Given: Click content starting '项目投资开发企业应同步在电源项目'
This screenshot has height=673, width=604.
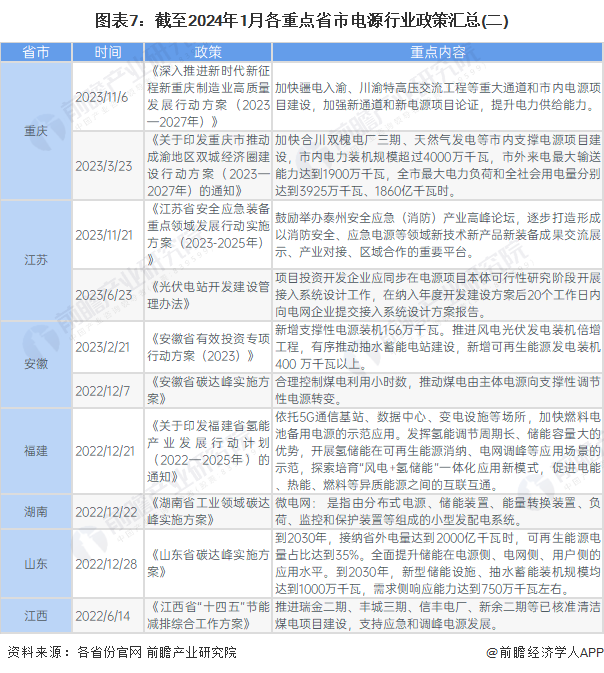Looking at the screenshot, I should point(437,295).
